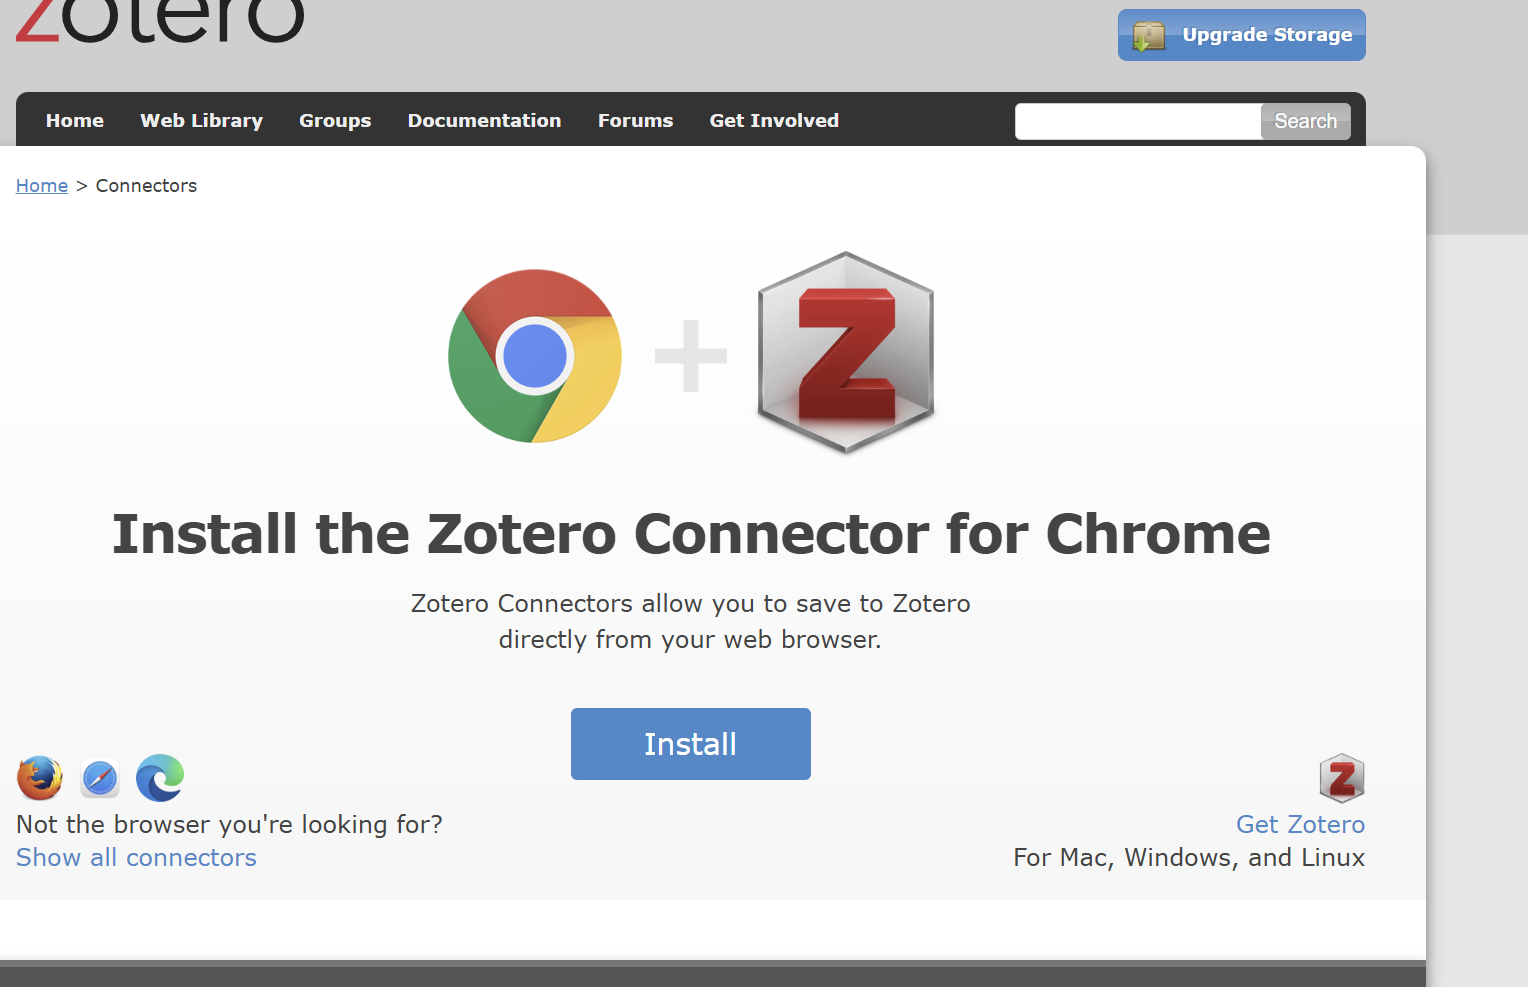Viewport: 1528px width, 987px height.
Task: Click the large Zotero hexagon logo
Action: (846, 352)
